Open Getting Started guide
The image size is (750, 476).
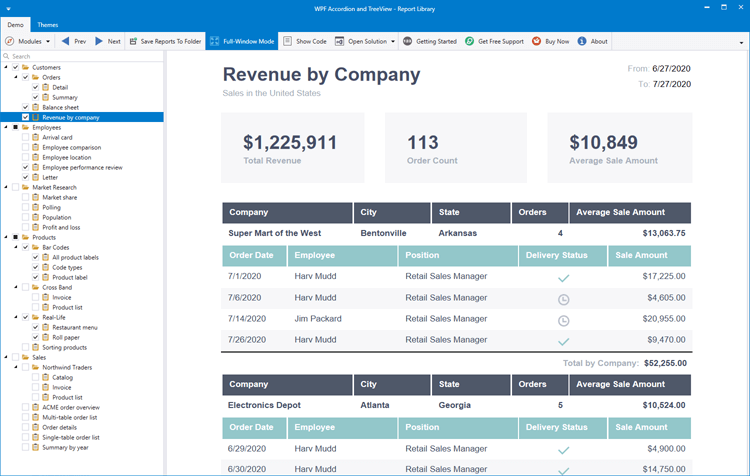[x=430, y=42]
